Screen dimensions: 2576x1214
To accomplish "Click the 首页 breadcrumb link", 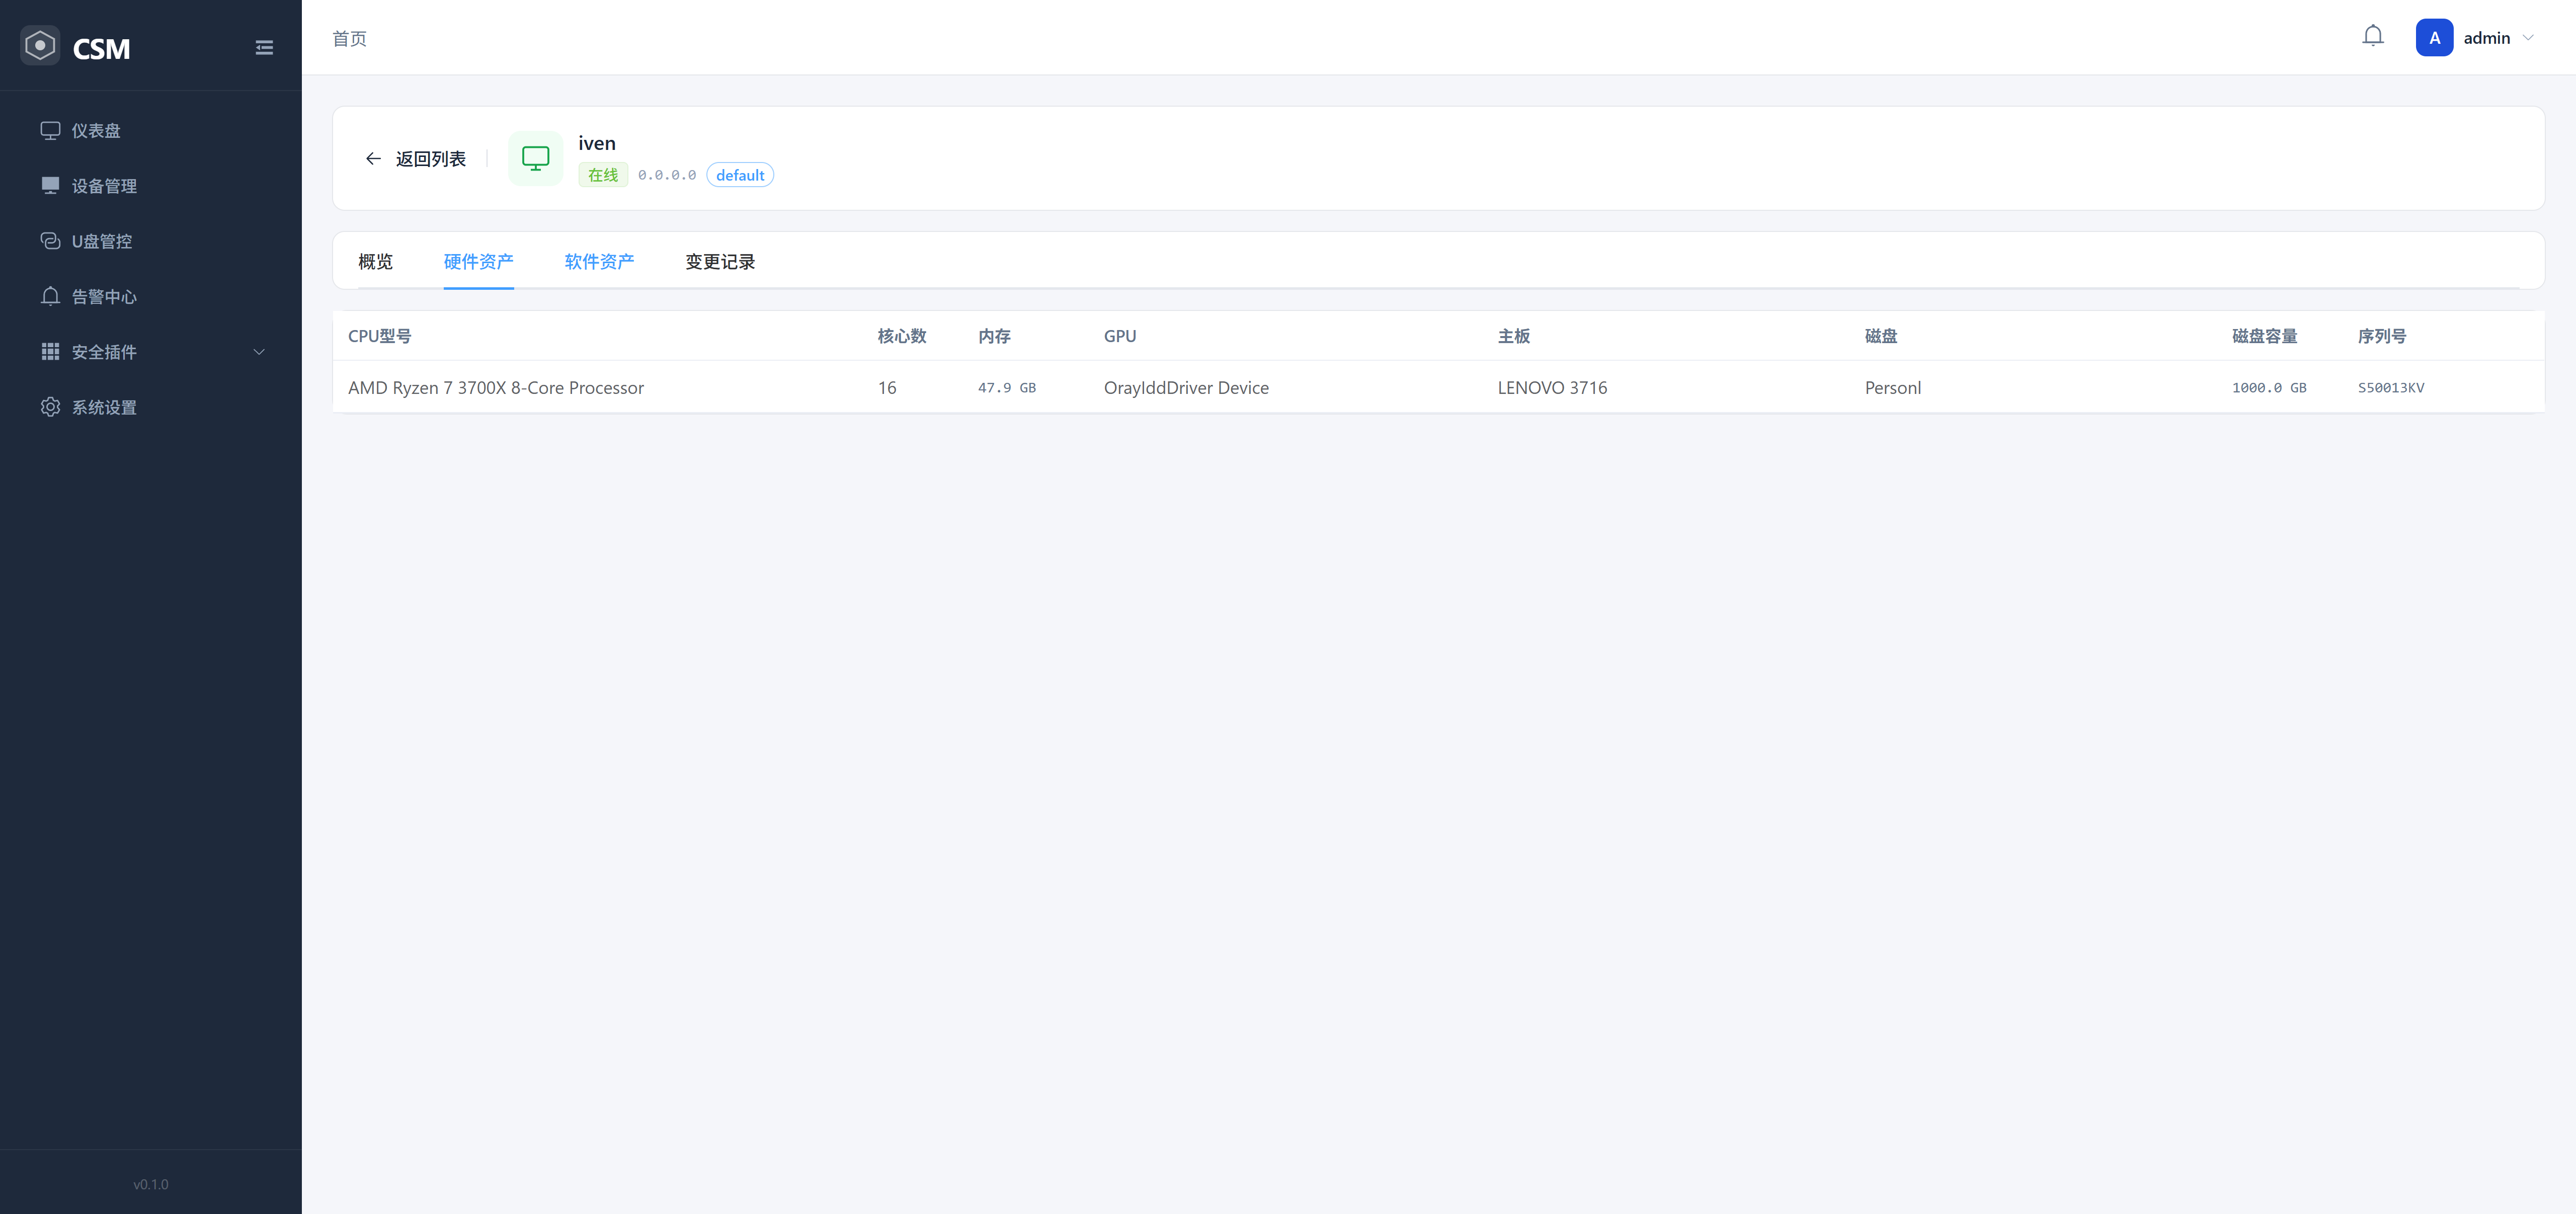I will [349, 38].
